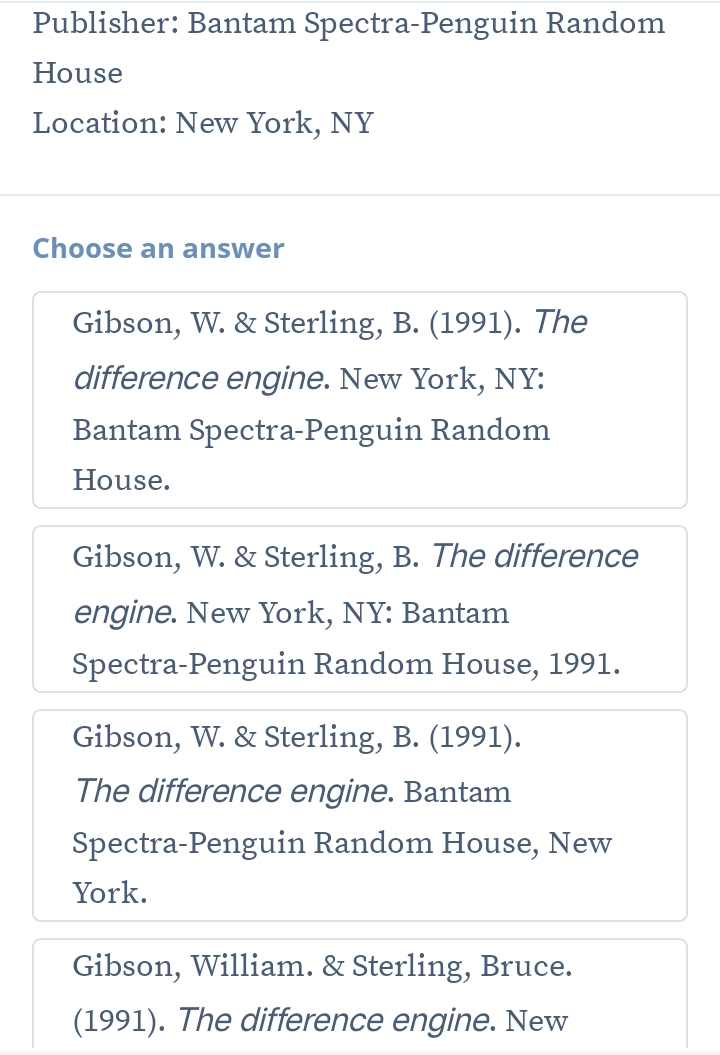The height and width of the screenshot is (1055, 720).
Task: Click the final "House." in the first answer
Action: point(121,480)
